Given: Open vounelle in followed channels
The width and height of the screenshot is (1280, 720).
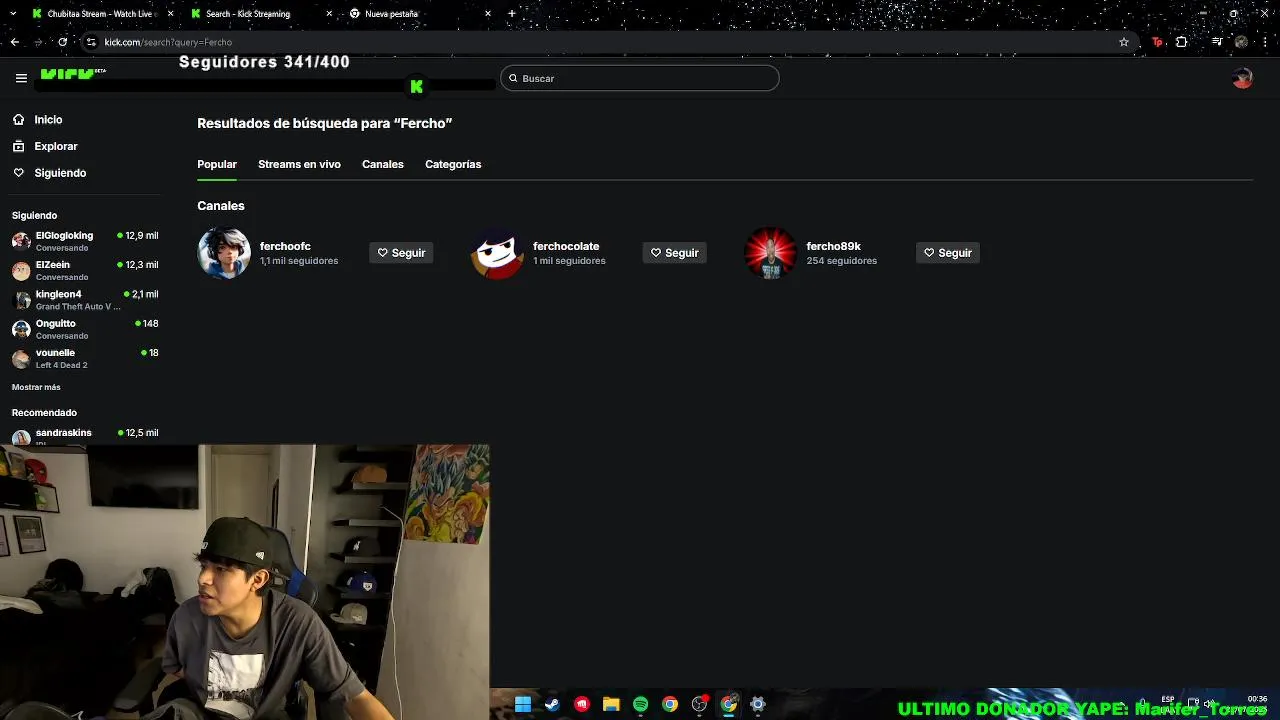Looking at the screenshot, I should coord(85,358).
